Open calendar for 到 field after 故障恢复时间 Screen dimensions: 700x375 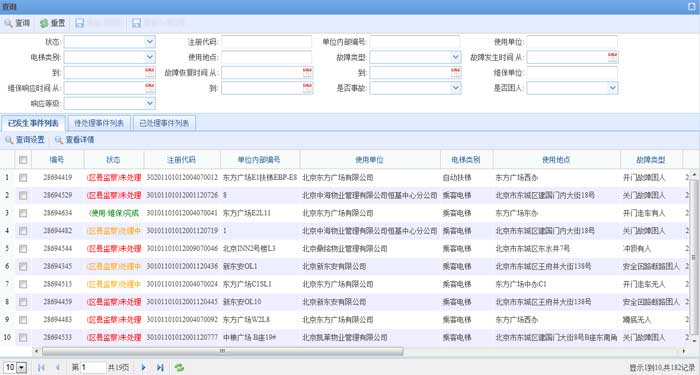pyautogui.click(x=456, y=72)
